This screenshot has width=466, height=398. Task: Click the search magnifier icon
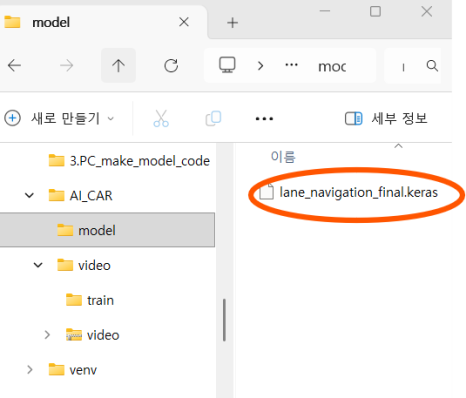(432, 66)
